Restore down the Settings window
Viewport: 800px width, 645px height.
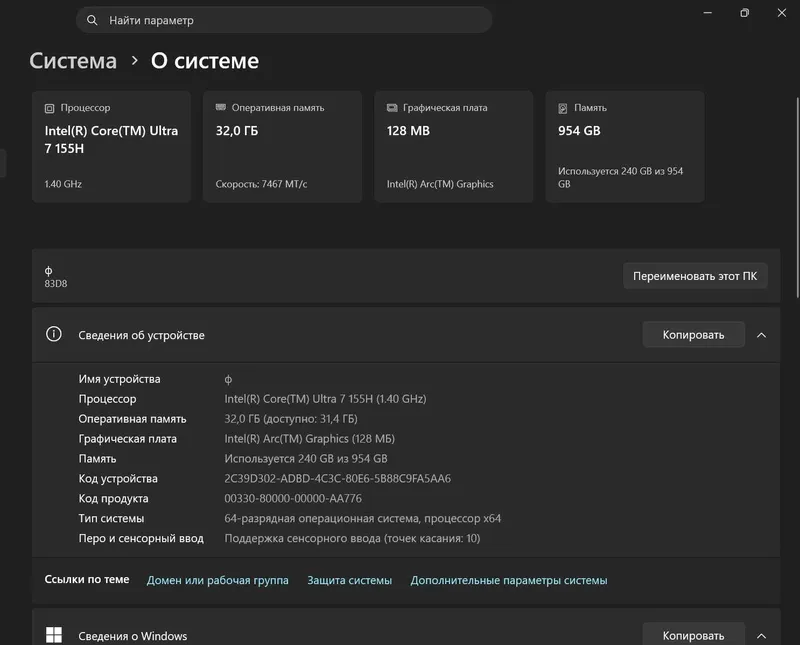(744, 13)
